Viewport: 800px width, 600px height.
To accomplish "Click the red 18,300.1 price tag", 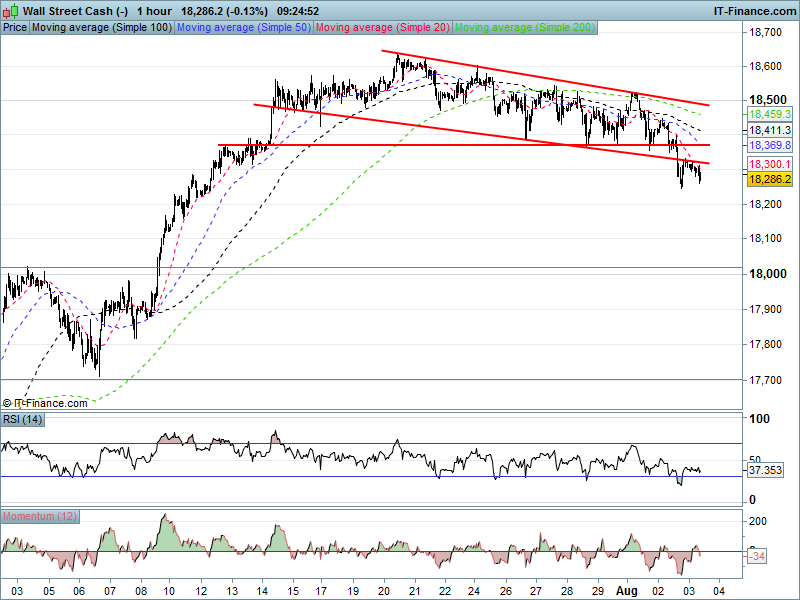I will coord(770,164).
